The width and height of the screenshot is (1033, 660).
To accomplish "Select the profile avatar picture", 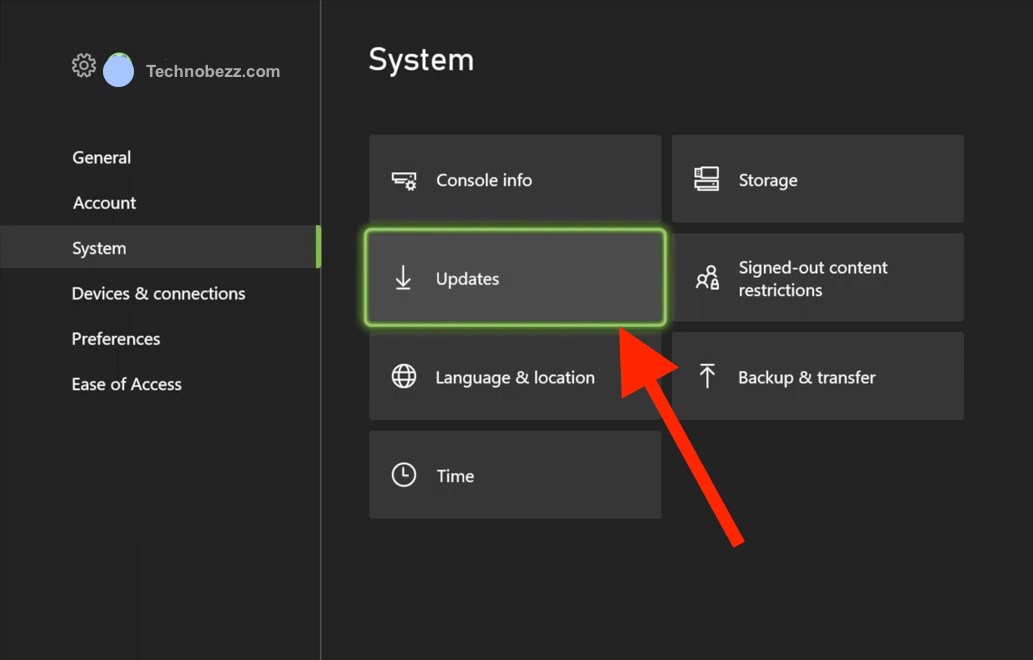I will pyautogui.click(x=118, y=69).
